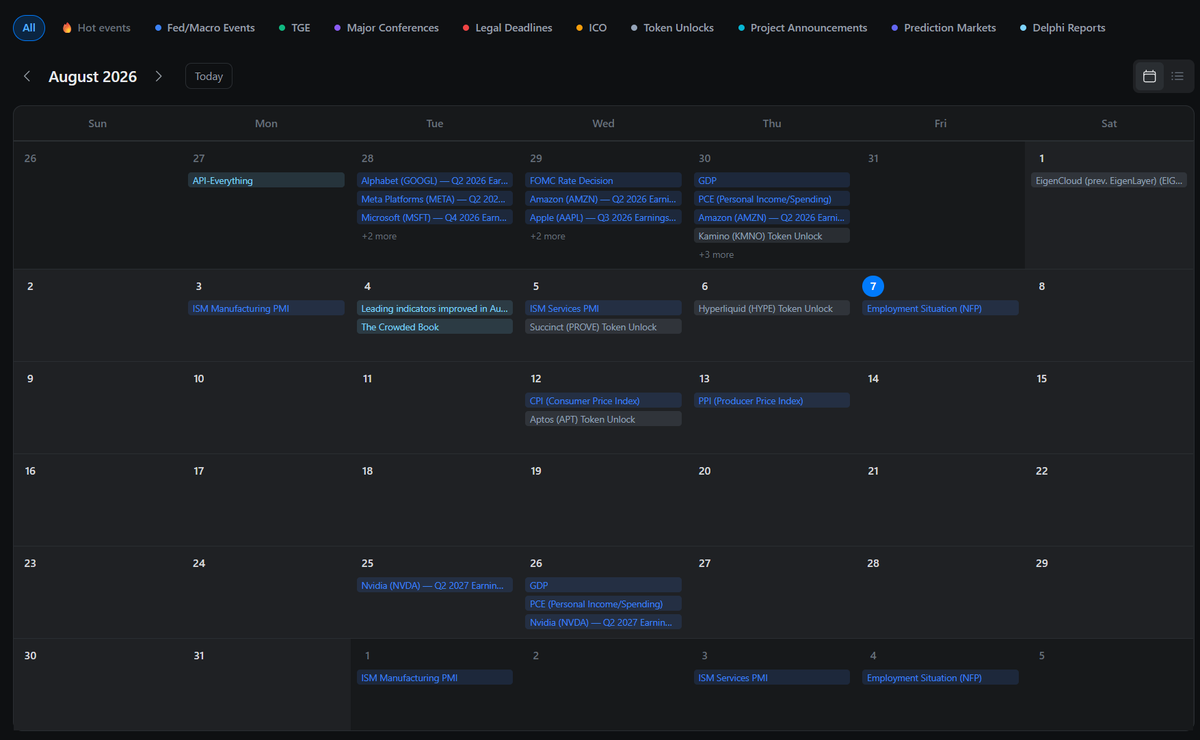Open Kamino (KMNO) Token Unlock event
This screenshot has width=1200, height=740.
(772, 236)
